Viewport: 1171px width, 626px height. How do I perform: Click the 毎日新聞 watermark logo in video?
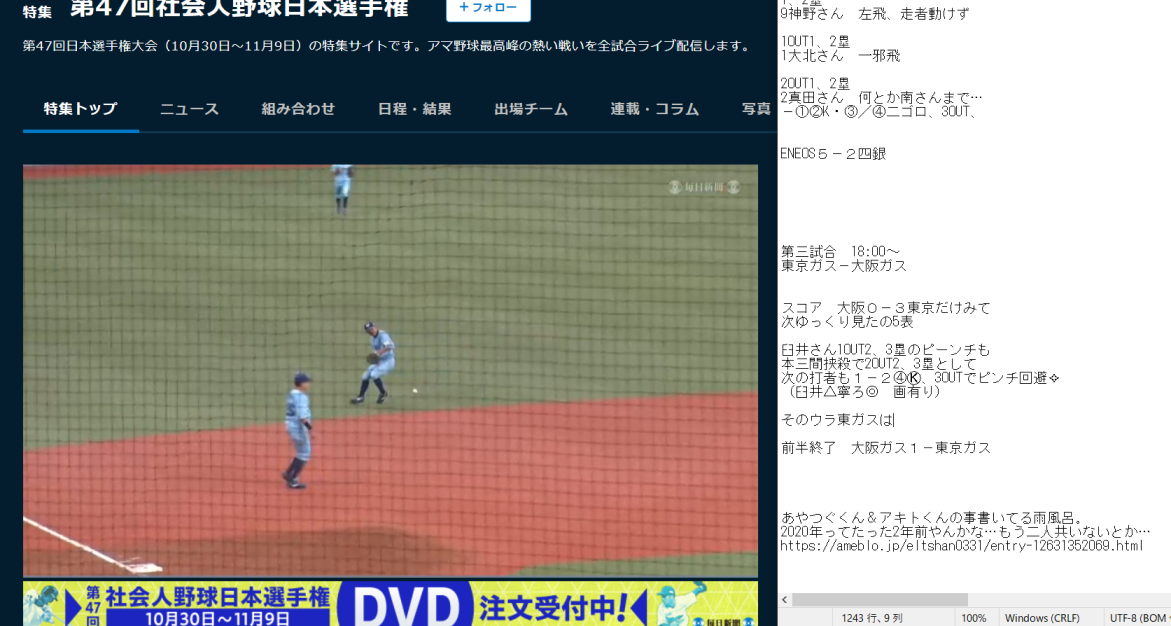[x=704, y=188]
